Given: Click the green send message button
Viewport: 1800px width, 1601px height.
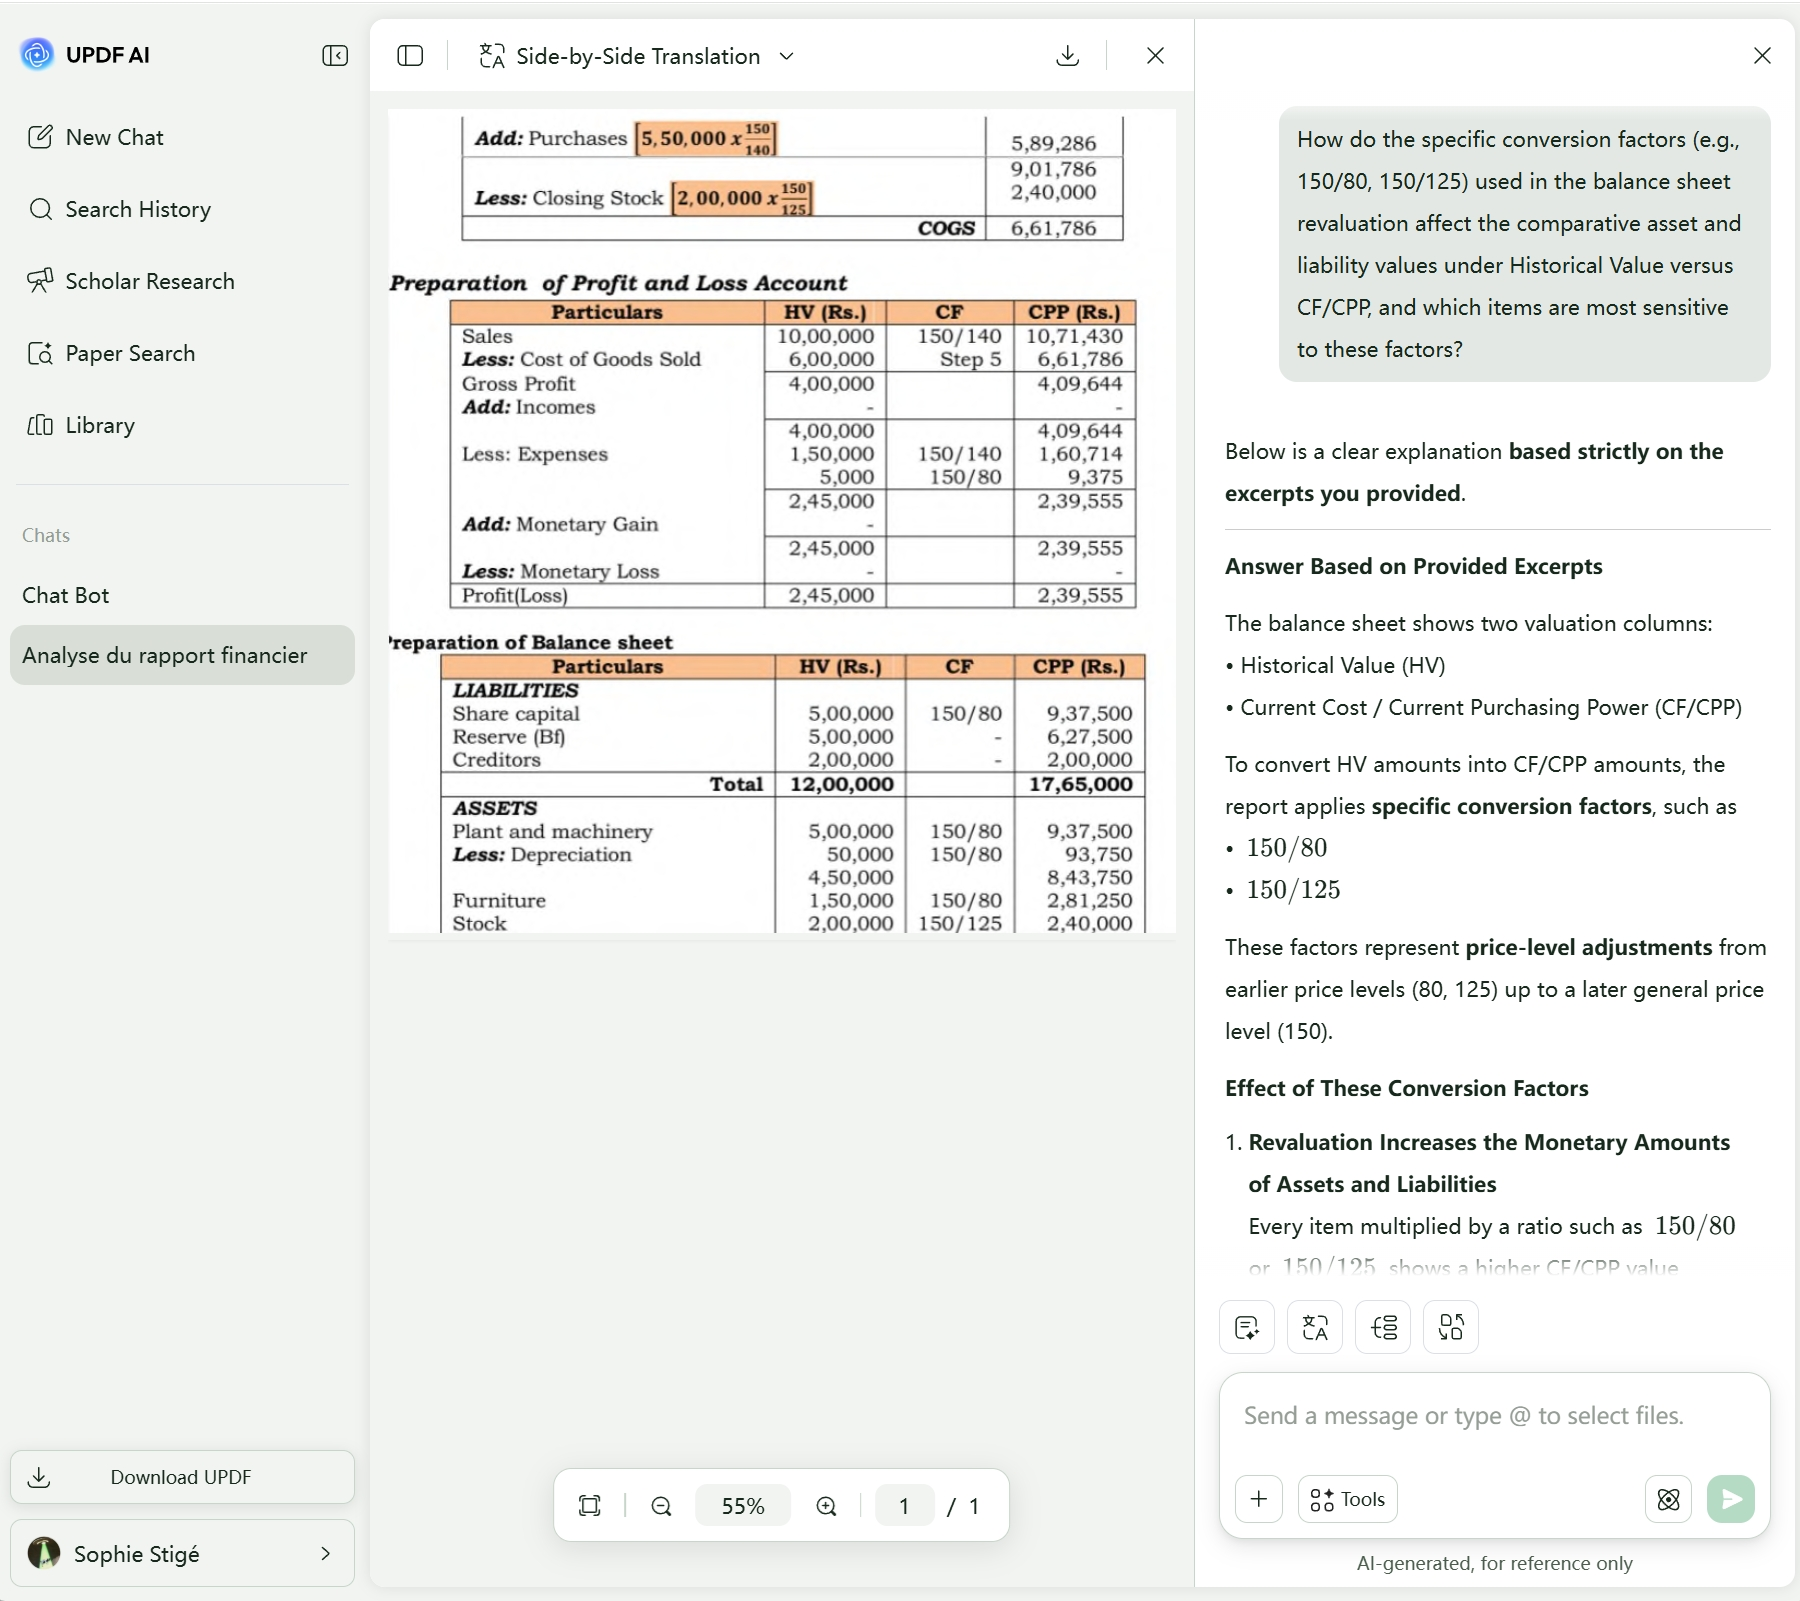Looking at the screenshot, I should click(1731, 1499).
